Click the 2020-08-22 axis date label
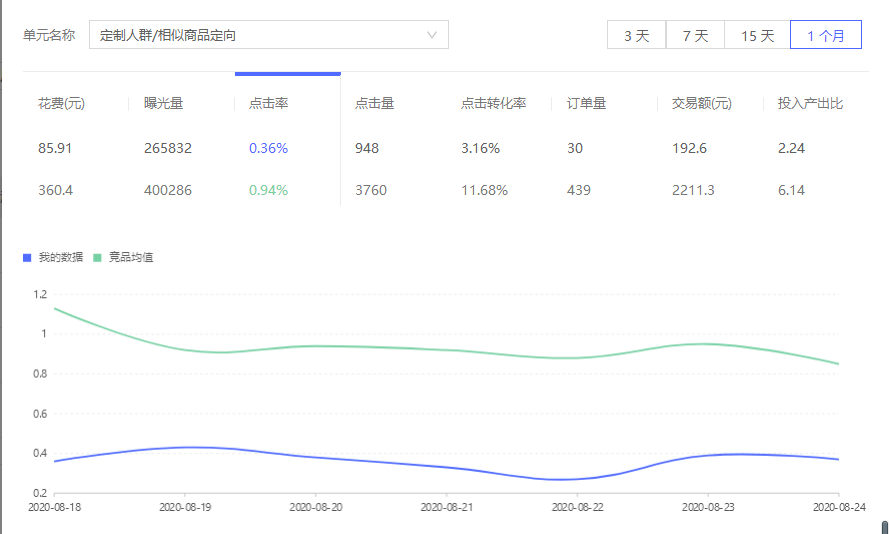 pyautogui.click(x=577, y=507)
